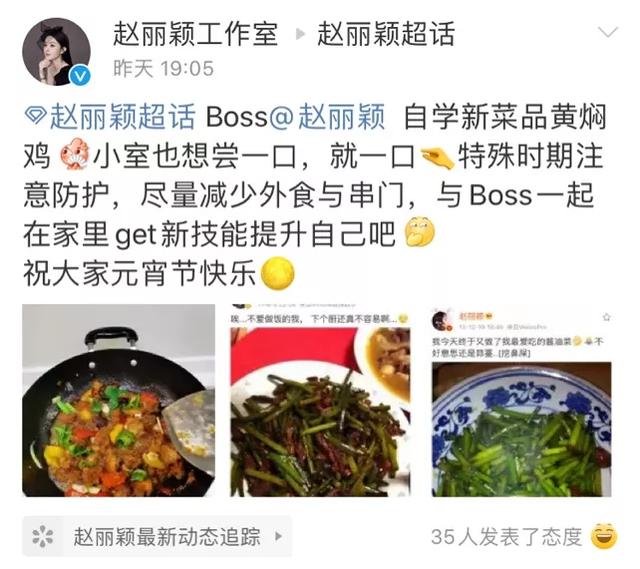Open the blue 赵丽颖超话 topic link
640x569 pixels.
click(x=122, y=117)
